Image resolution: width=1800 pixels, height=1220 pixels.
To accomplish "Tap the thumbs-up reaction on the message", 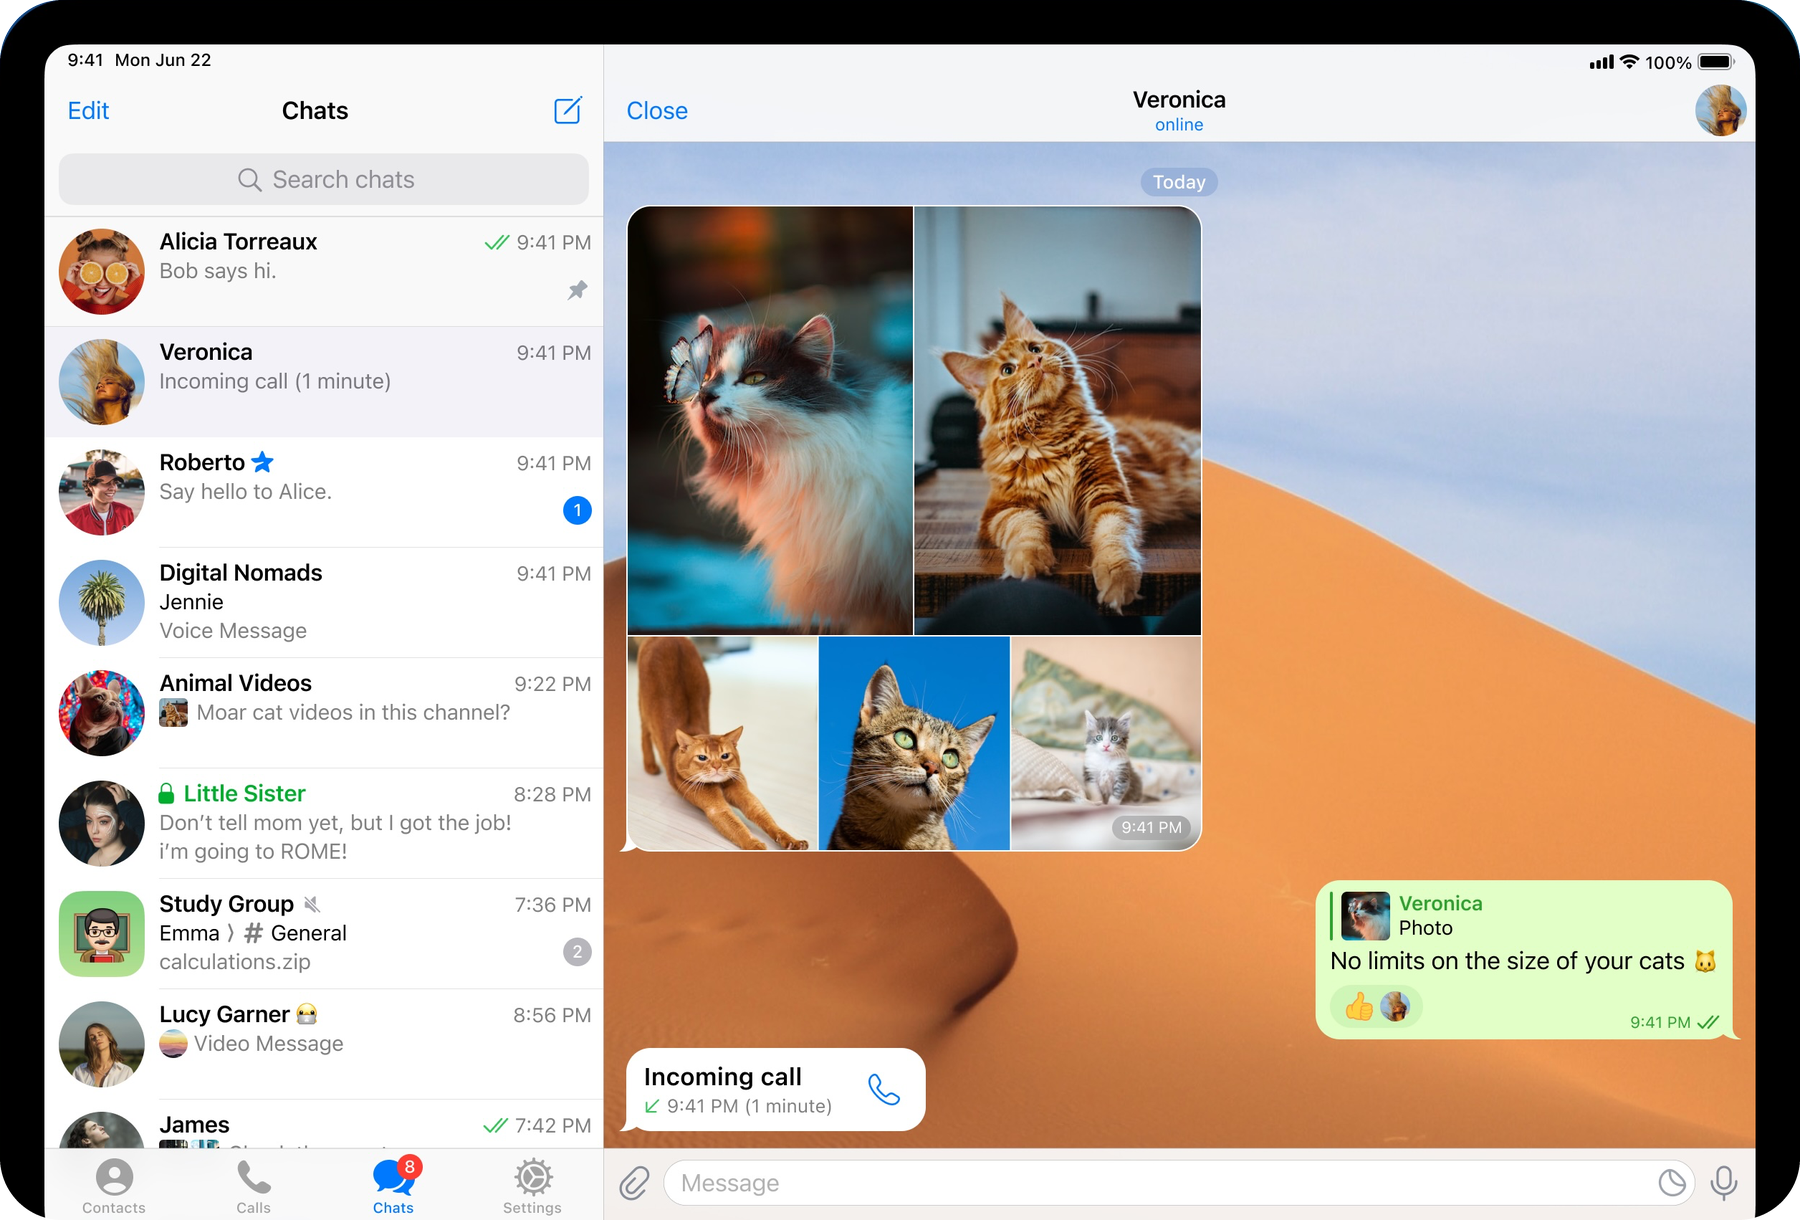I will click(x=1359, y=1006).
